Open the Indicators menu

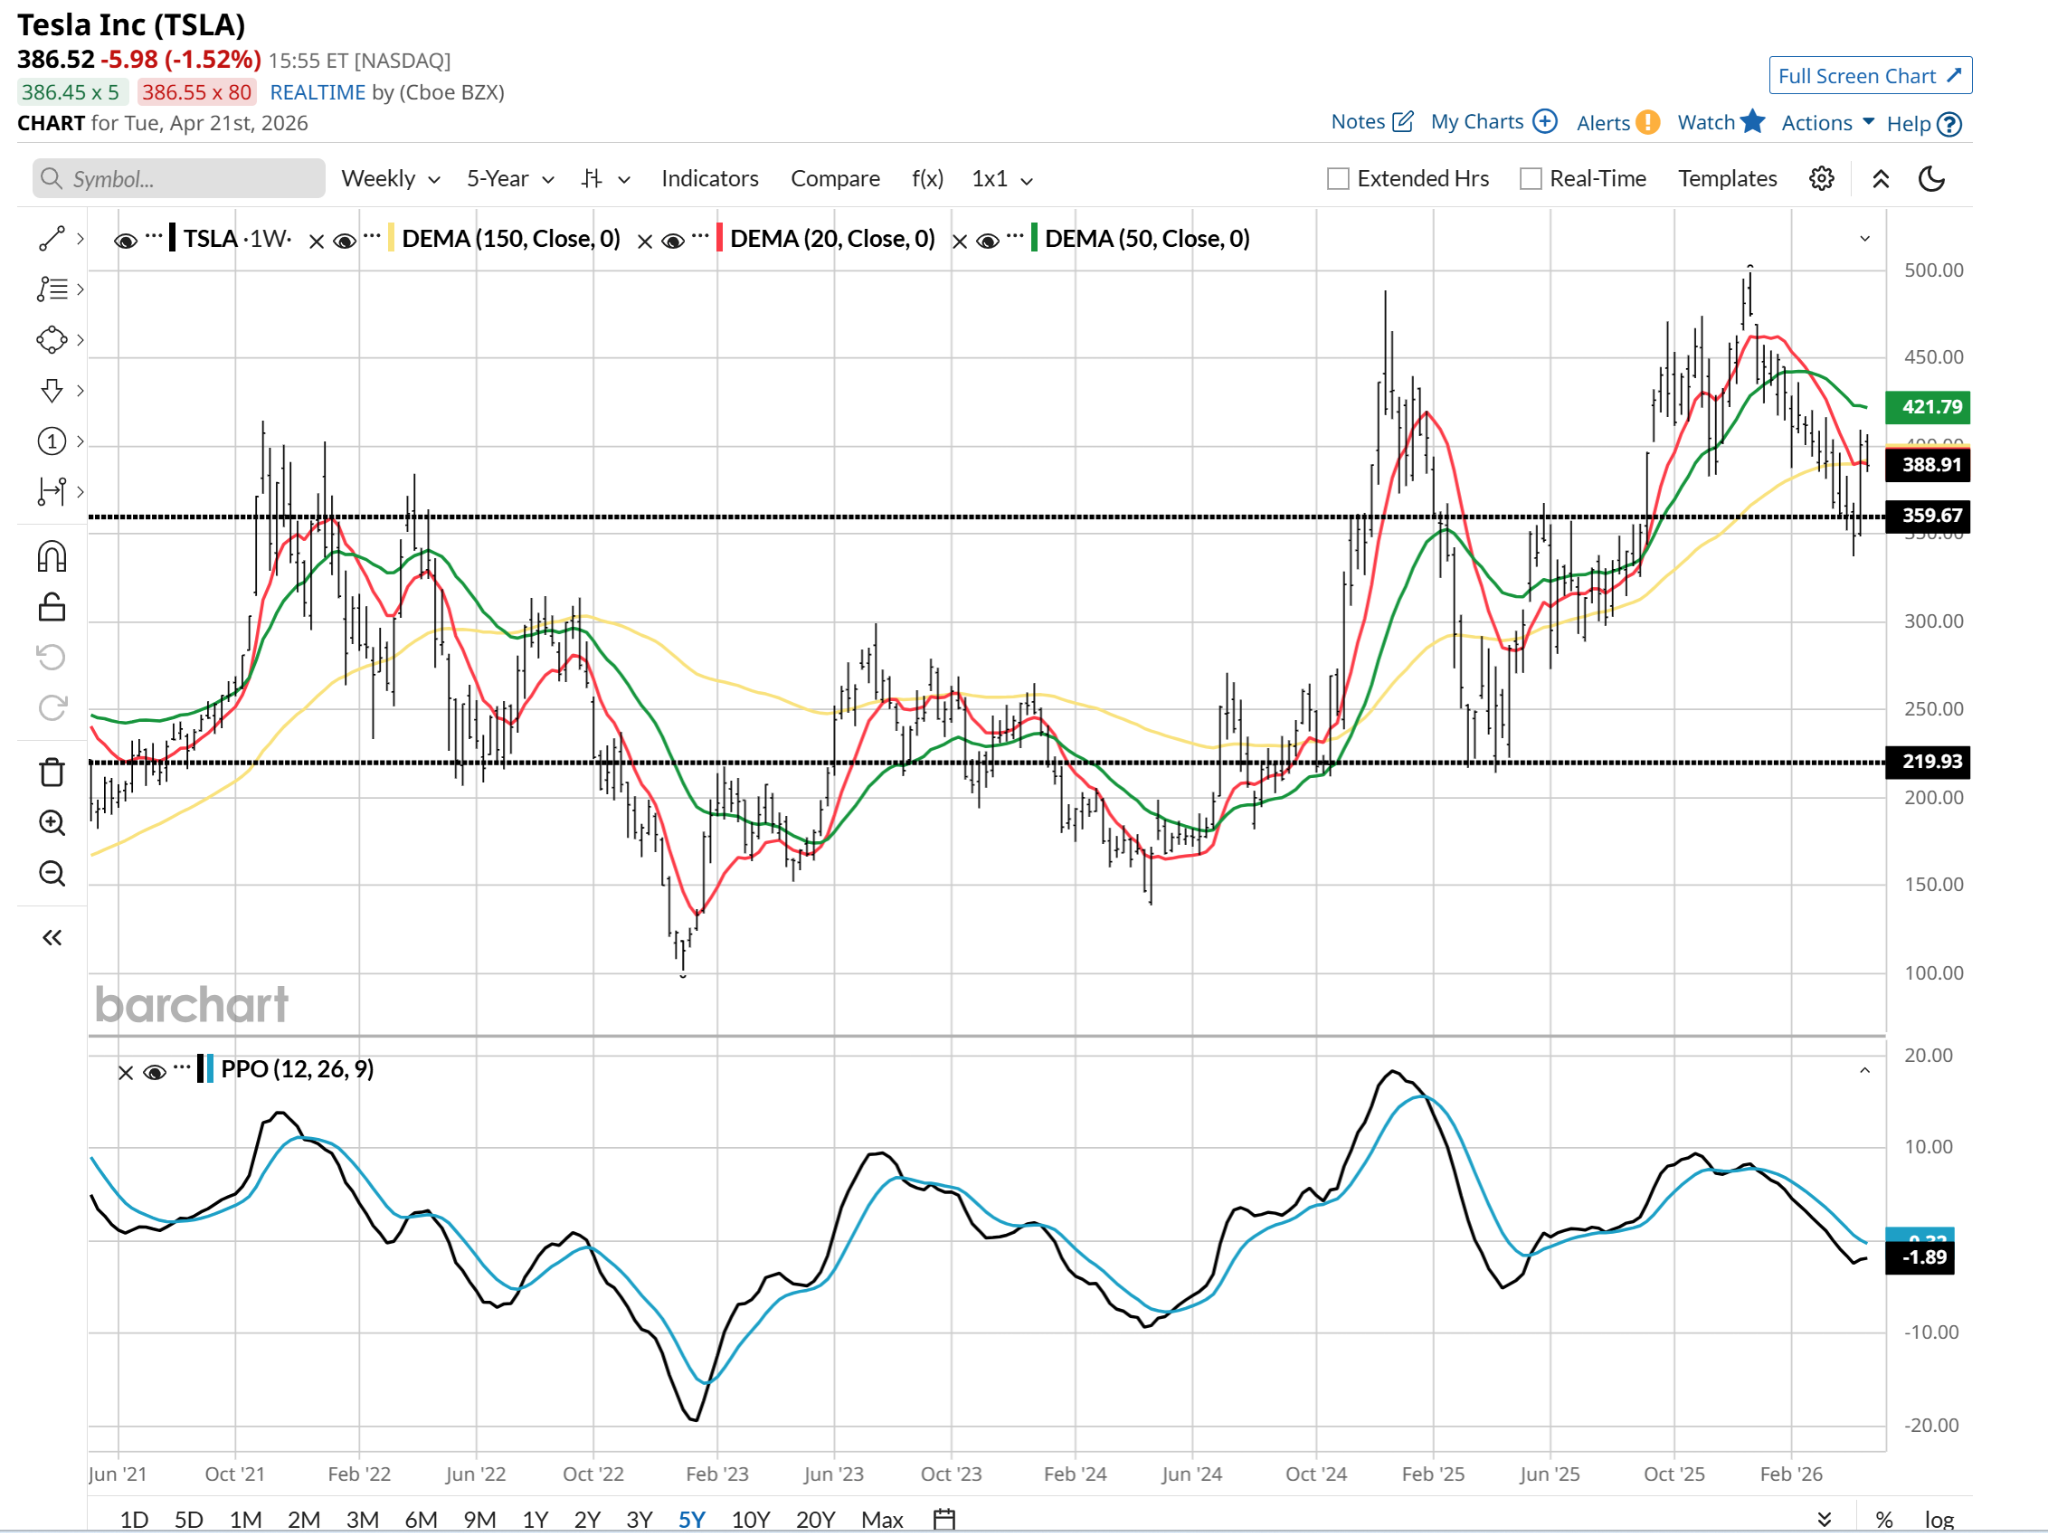point(709,179)
